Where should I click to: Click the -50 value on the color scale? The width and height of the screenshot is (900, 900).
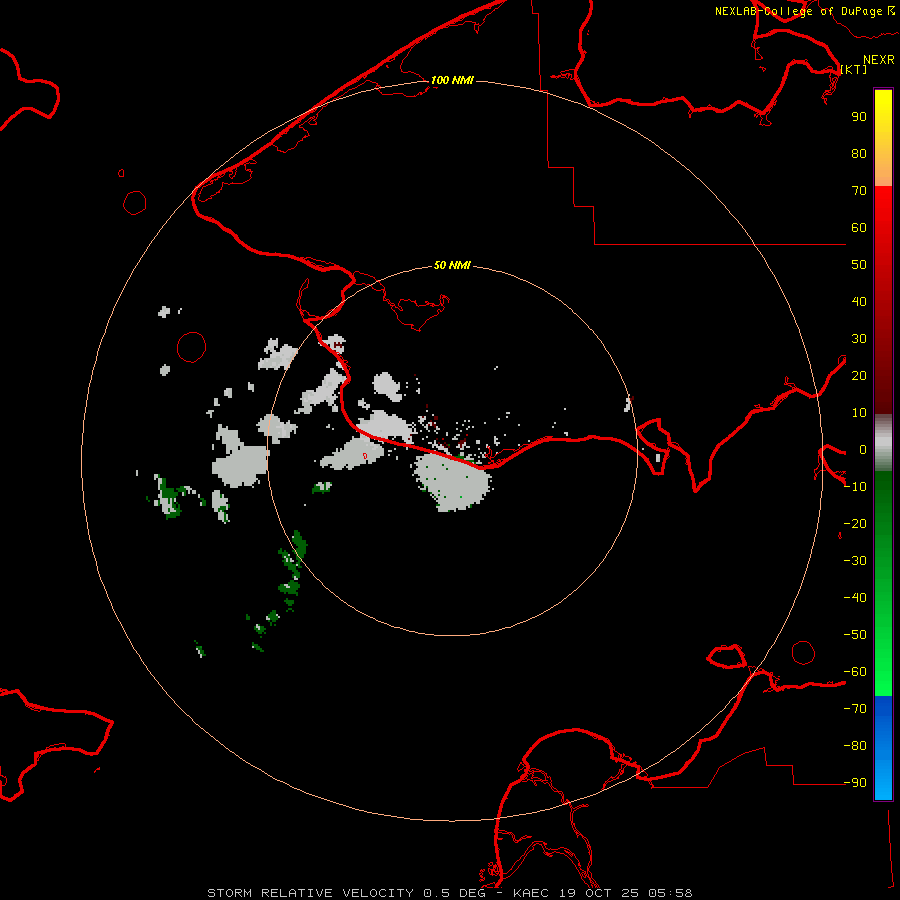pyautogui.click(x=855, y=635)
